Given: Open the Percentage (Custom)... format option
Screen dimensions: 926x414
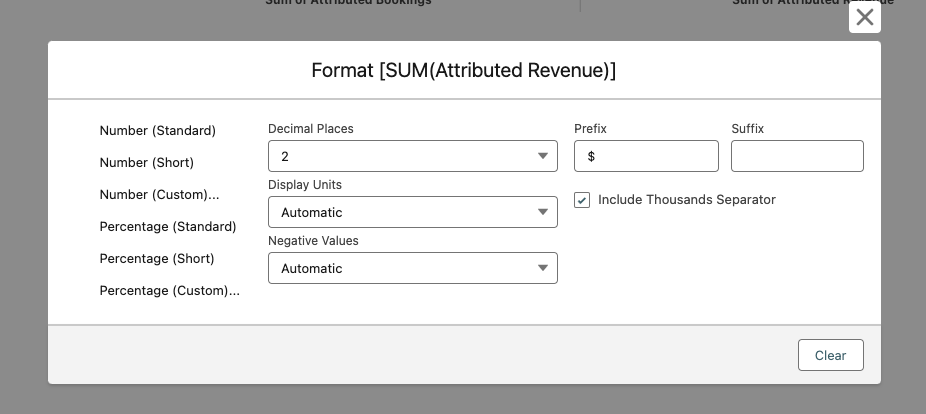Looking at the screenshot, I should [x=169, y=291].
